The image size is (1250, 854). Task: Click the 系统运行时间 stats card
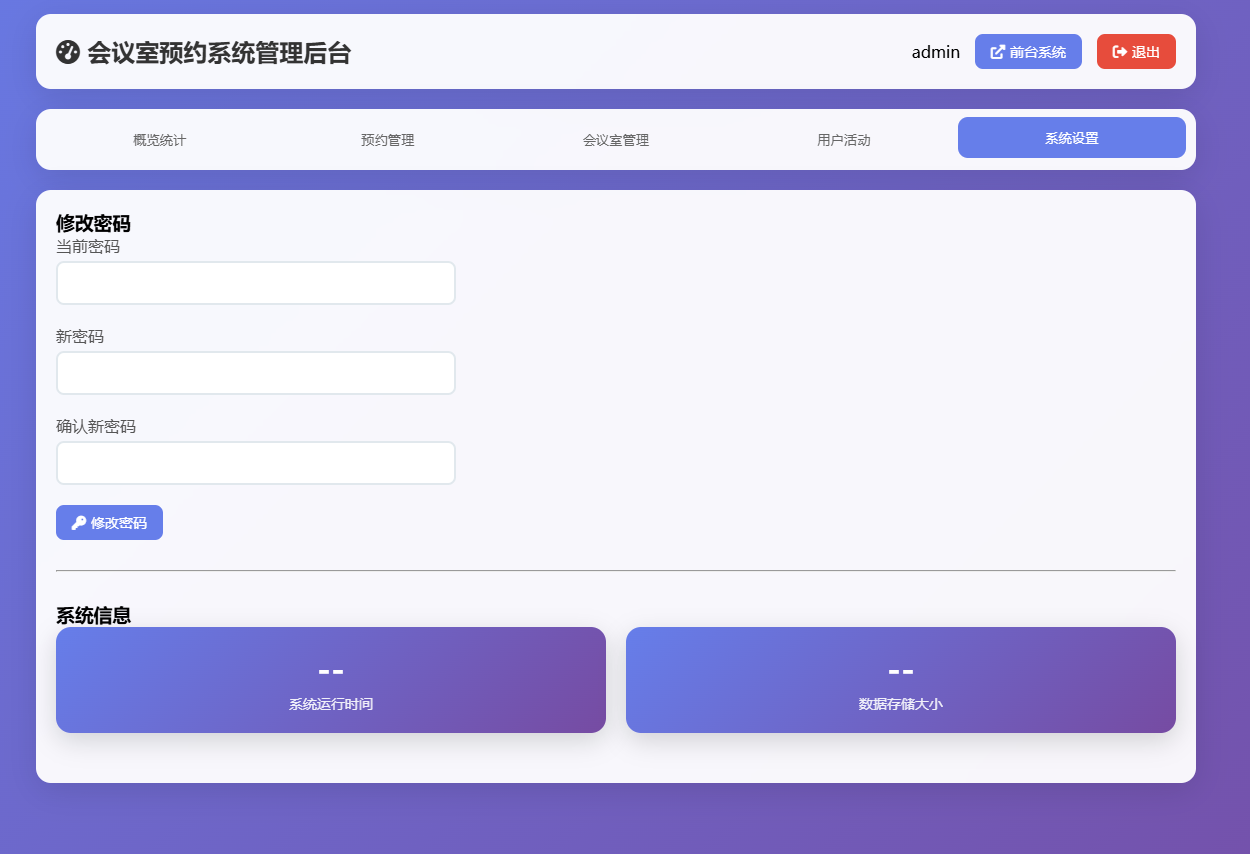coord(331,680)
